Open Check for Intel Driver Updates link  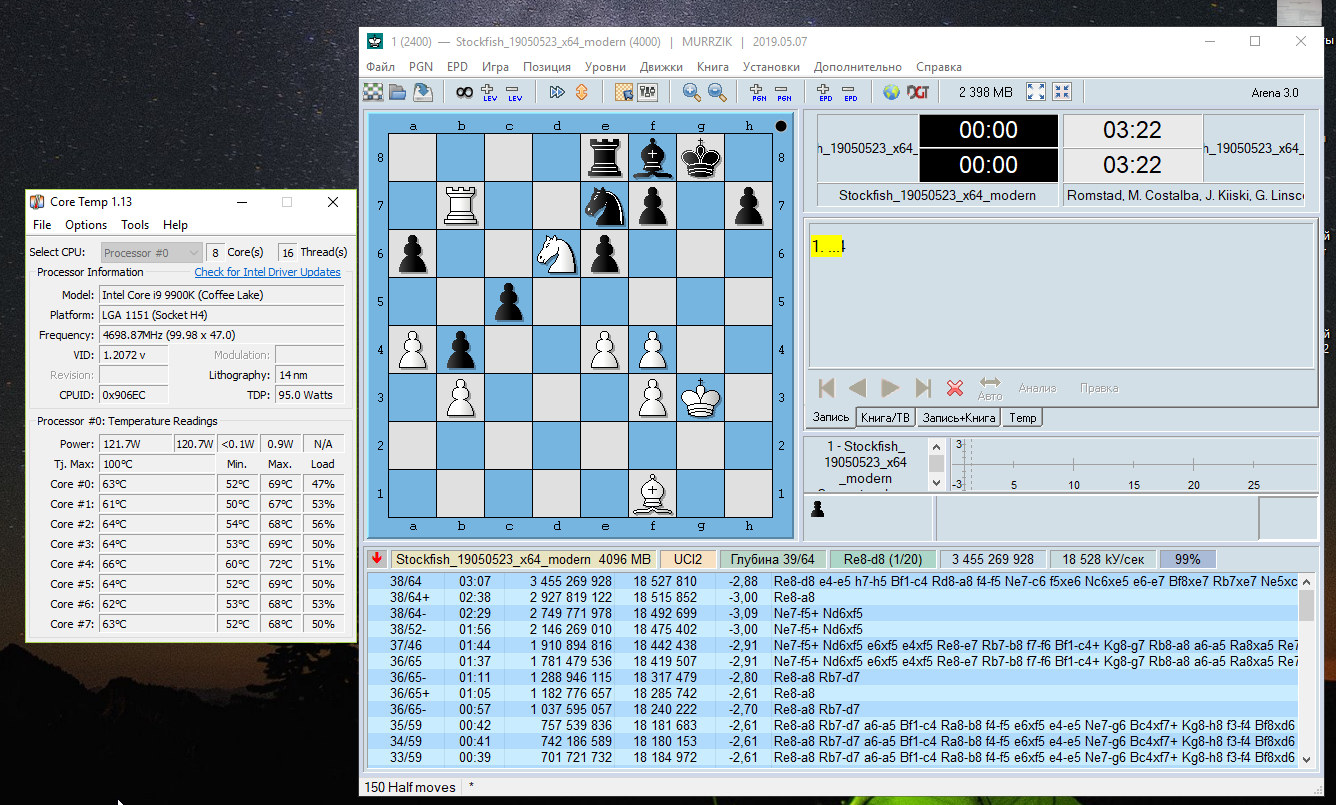[267, 272]
